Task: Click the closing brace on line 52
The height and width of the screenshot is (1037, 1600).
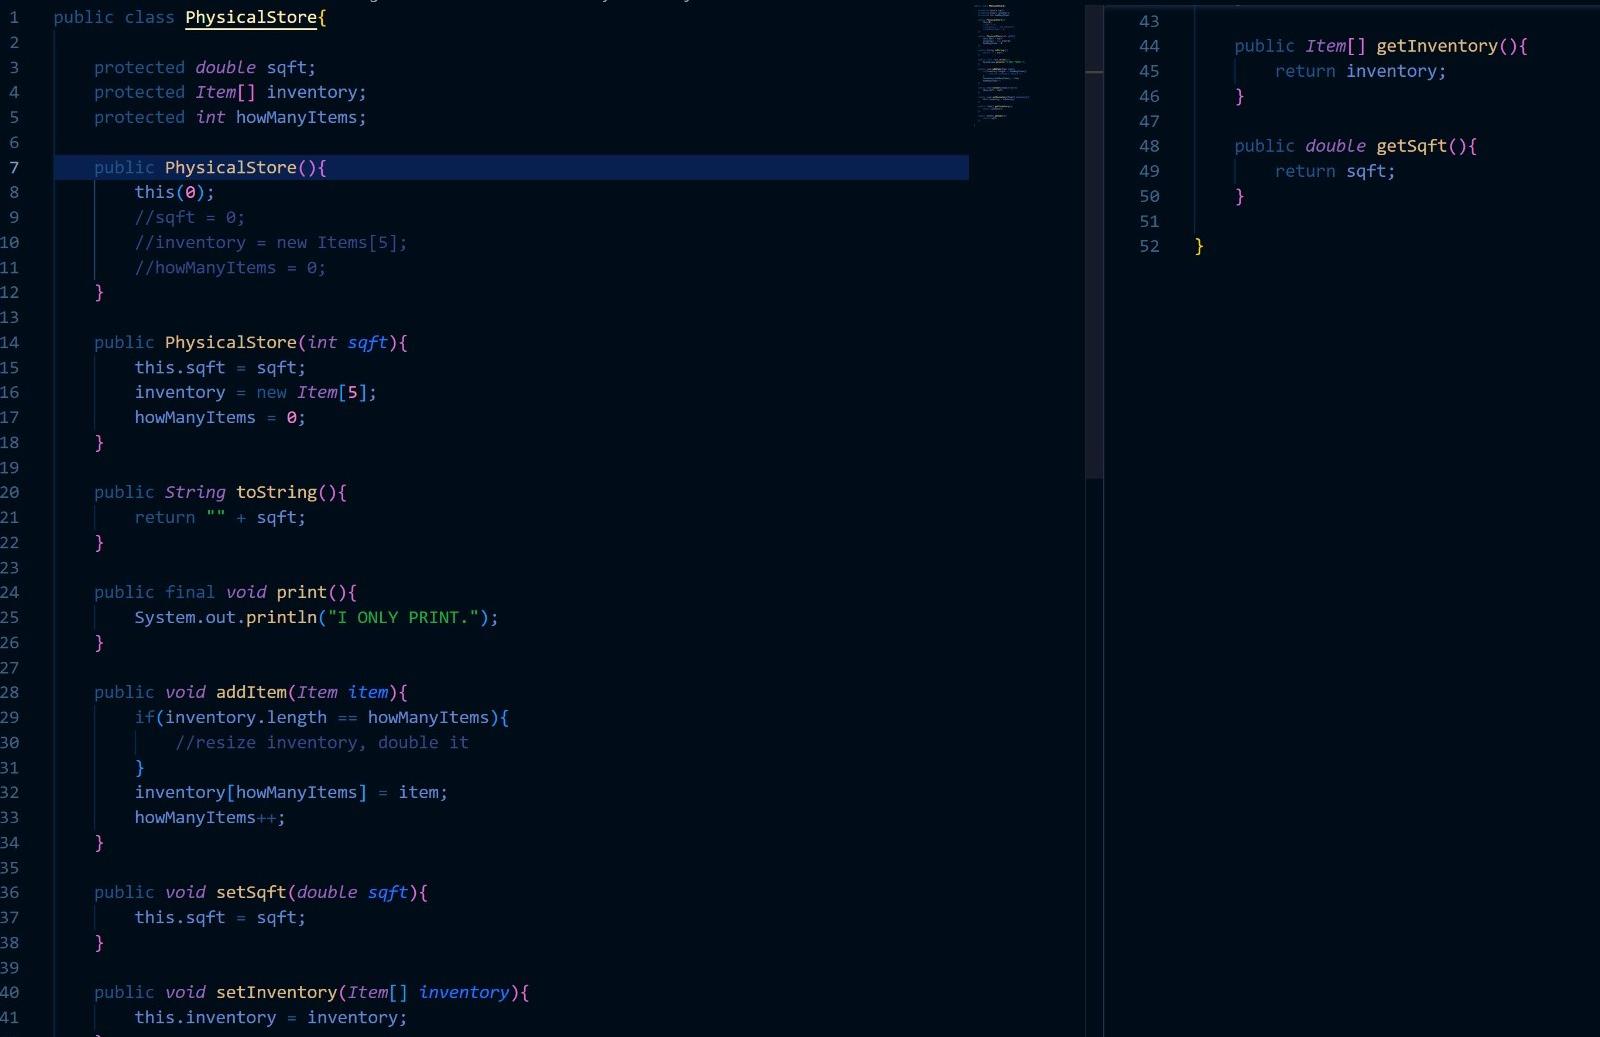Action: (1198, 247)
